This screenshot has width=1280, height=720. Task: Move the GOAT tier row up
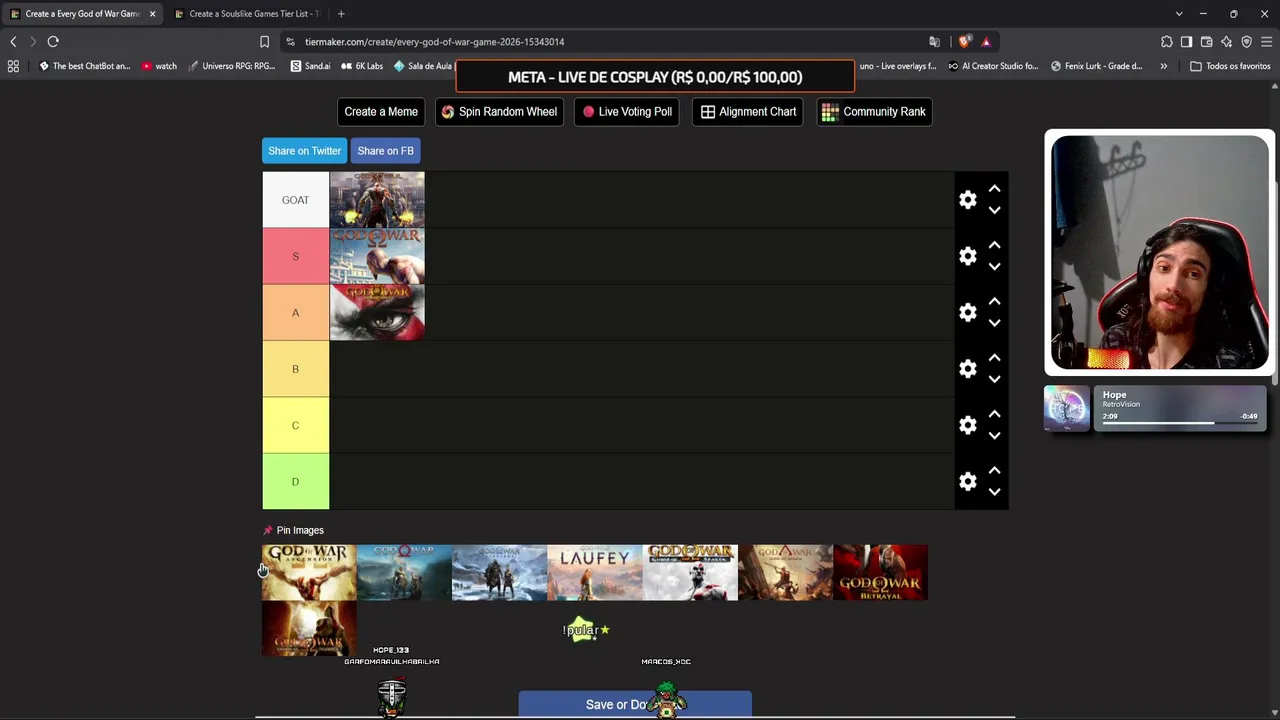[x=994, y=189]
